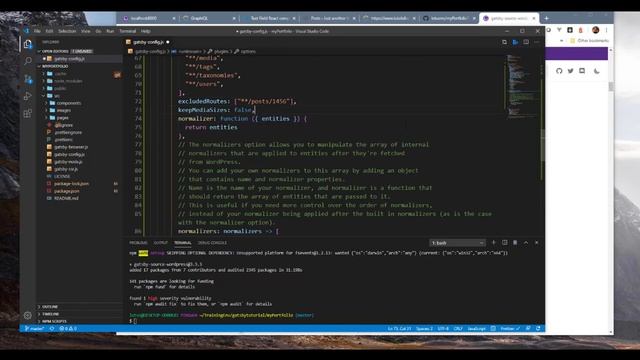
Task: Close the terminal panel
Action: click(536, 242)
